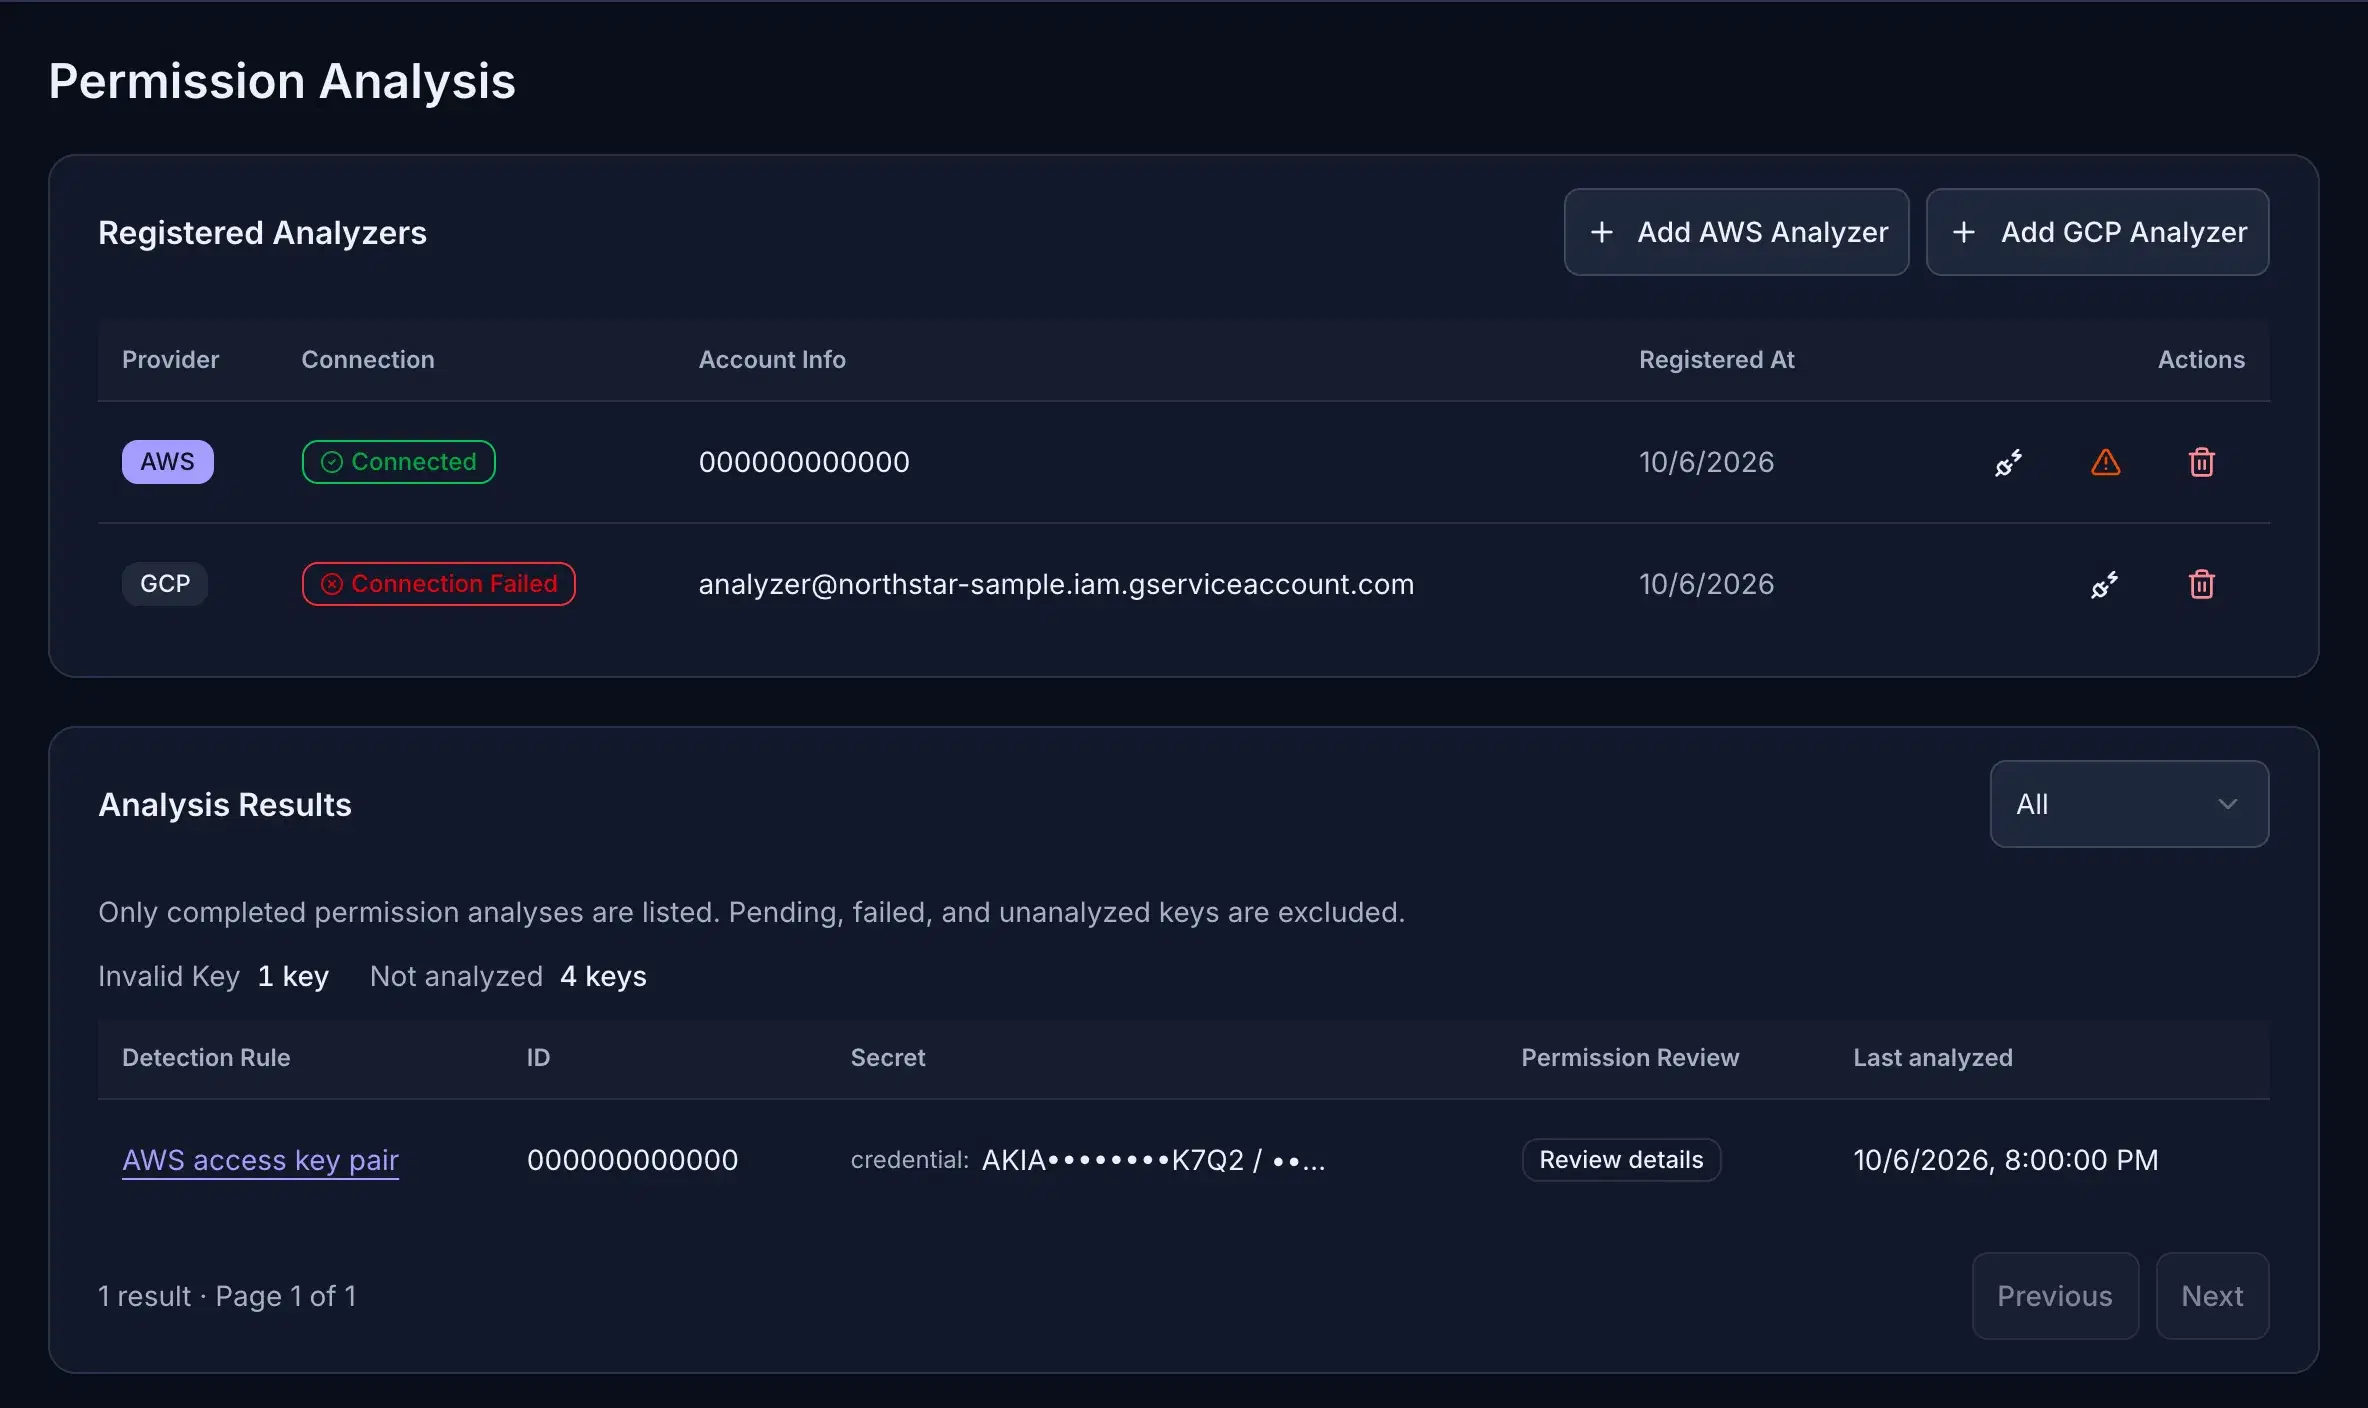Click the last analyzed timestamp 8:00:00 PM
Viewport: 2368px width, 1408px height.
click(2006, 1160)
